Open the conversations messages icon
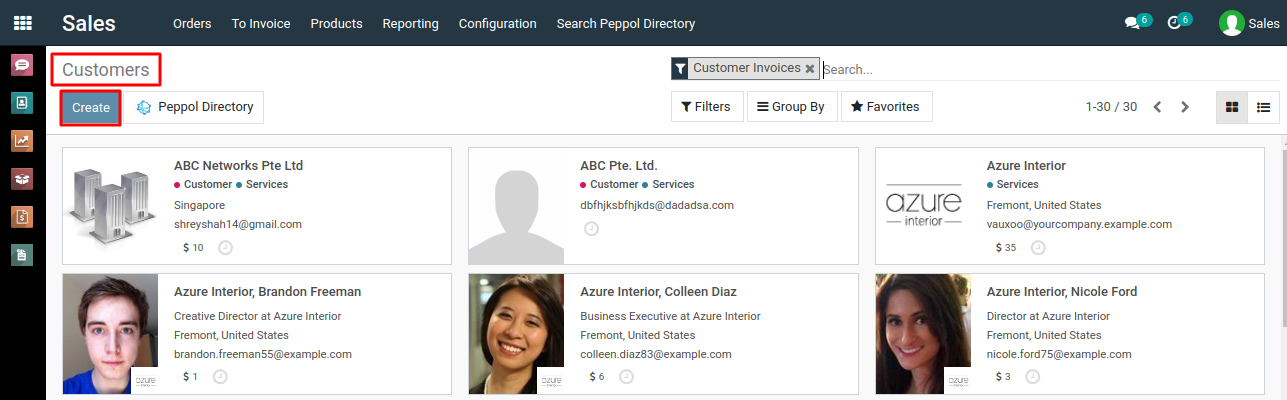The height and width of the screenshot is (400, 1287). (x=1132, y=23)
